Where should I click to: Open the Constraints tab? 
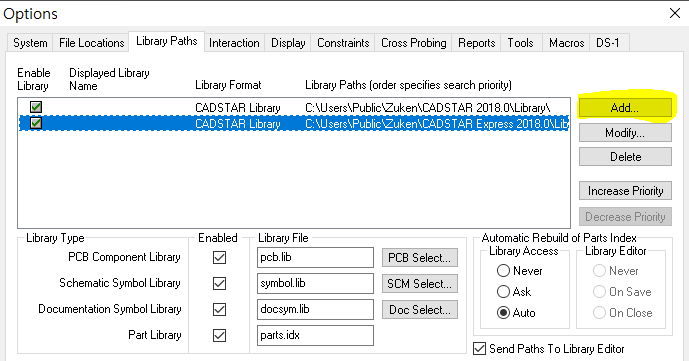coord(343,43)
